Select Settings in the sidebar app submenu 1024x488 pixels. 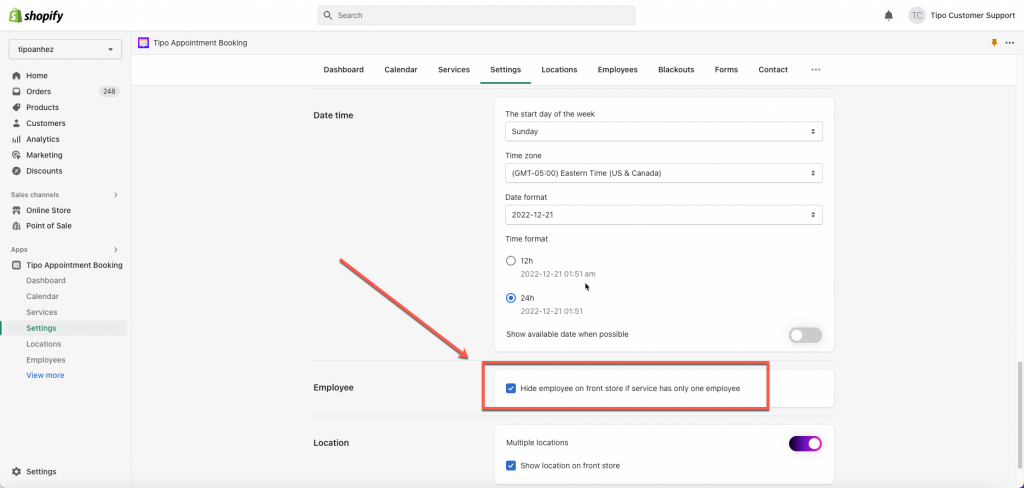click(41, 328)
